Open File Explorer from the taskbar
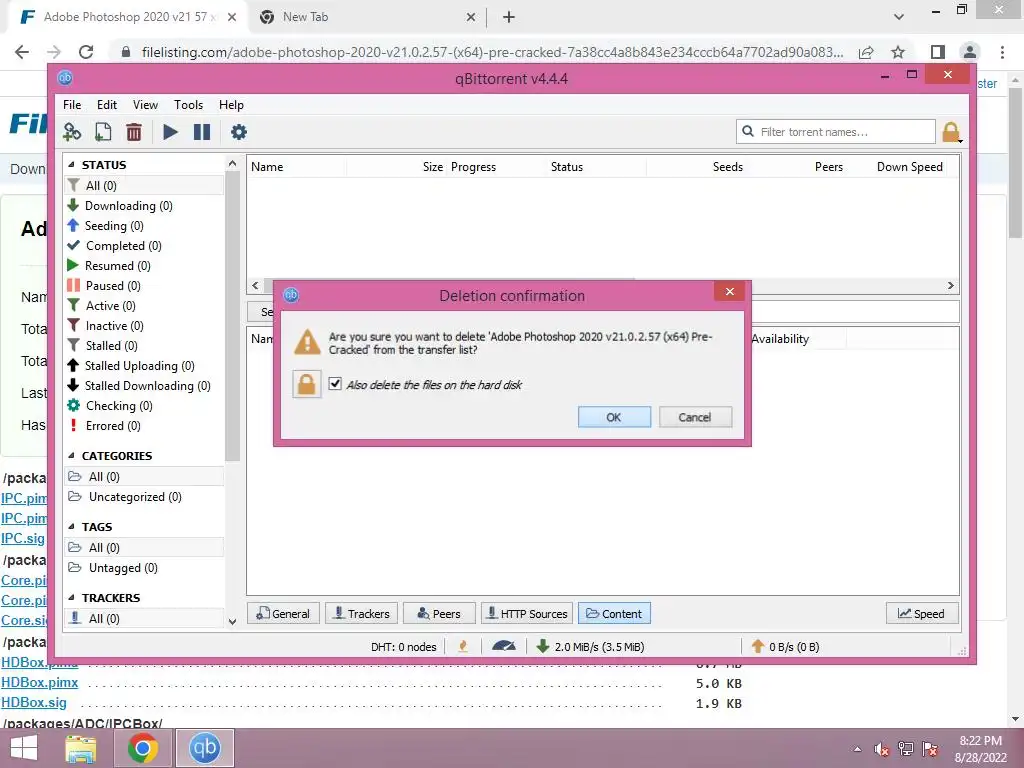Image resolution: width=1024 pixels, height=768 pixels. tap(81, 748)
